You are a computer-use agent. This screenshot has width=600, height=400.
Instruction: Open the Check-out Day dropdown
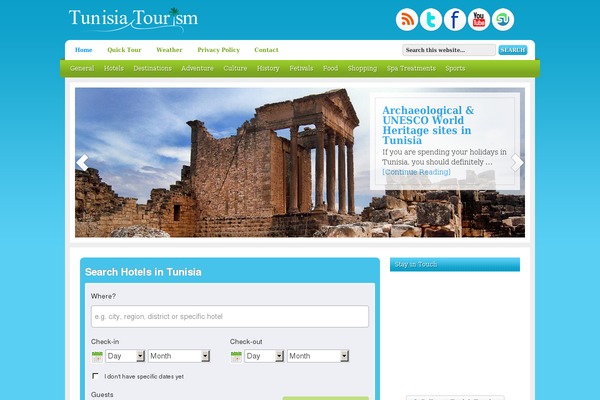264,356
